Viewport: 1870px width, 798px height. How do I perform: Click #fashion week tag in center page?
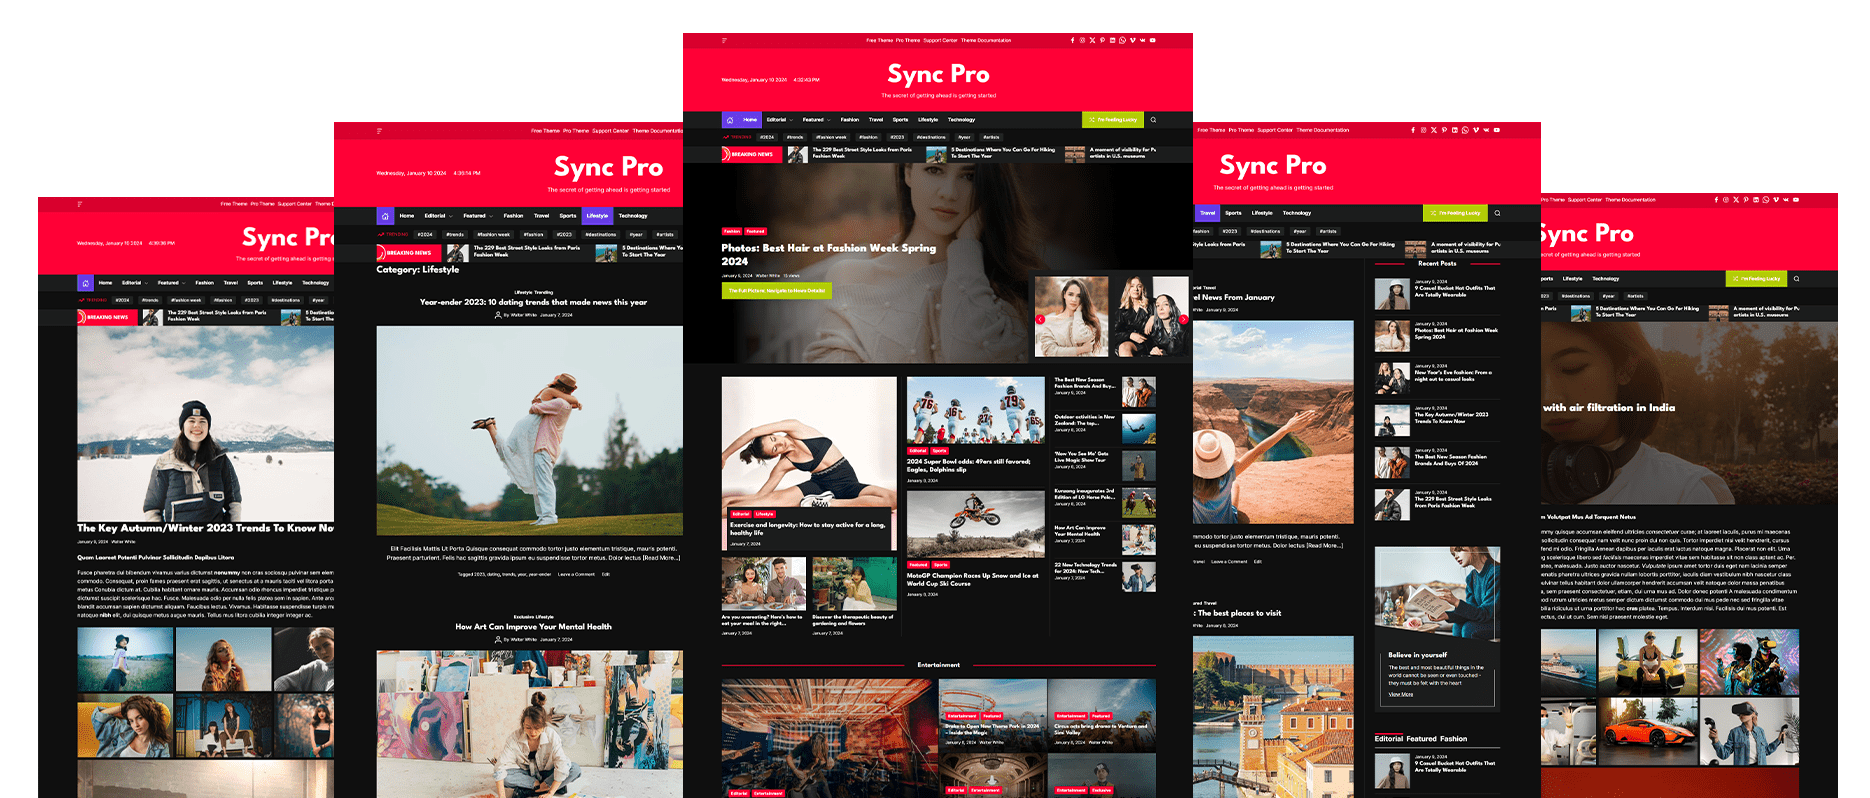[830, 137]
